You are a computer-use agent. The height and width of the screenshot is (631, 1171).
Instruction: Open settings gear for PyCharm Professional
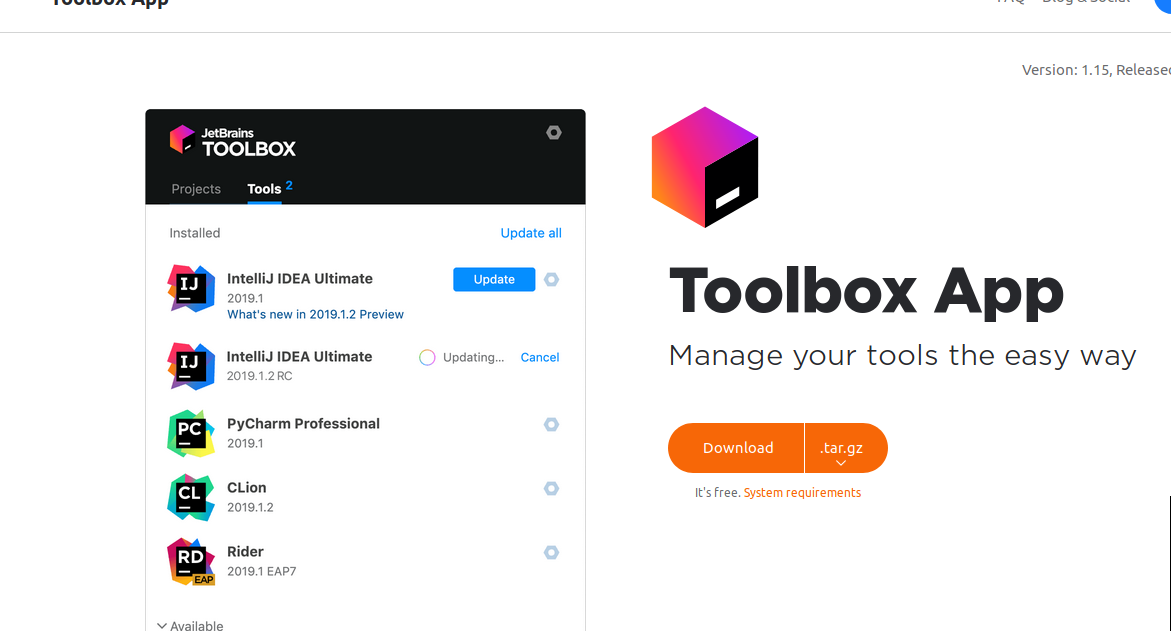[x=551, y=424]
